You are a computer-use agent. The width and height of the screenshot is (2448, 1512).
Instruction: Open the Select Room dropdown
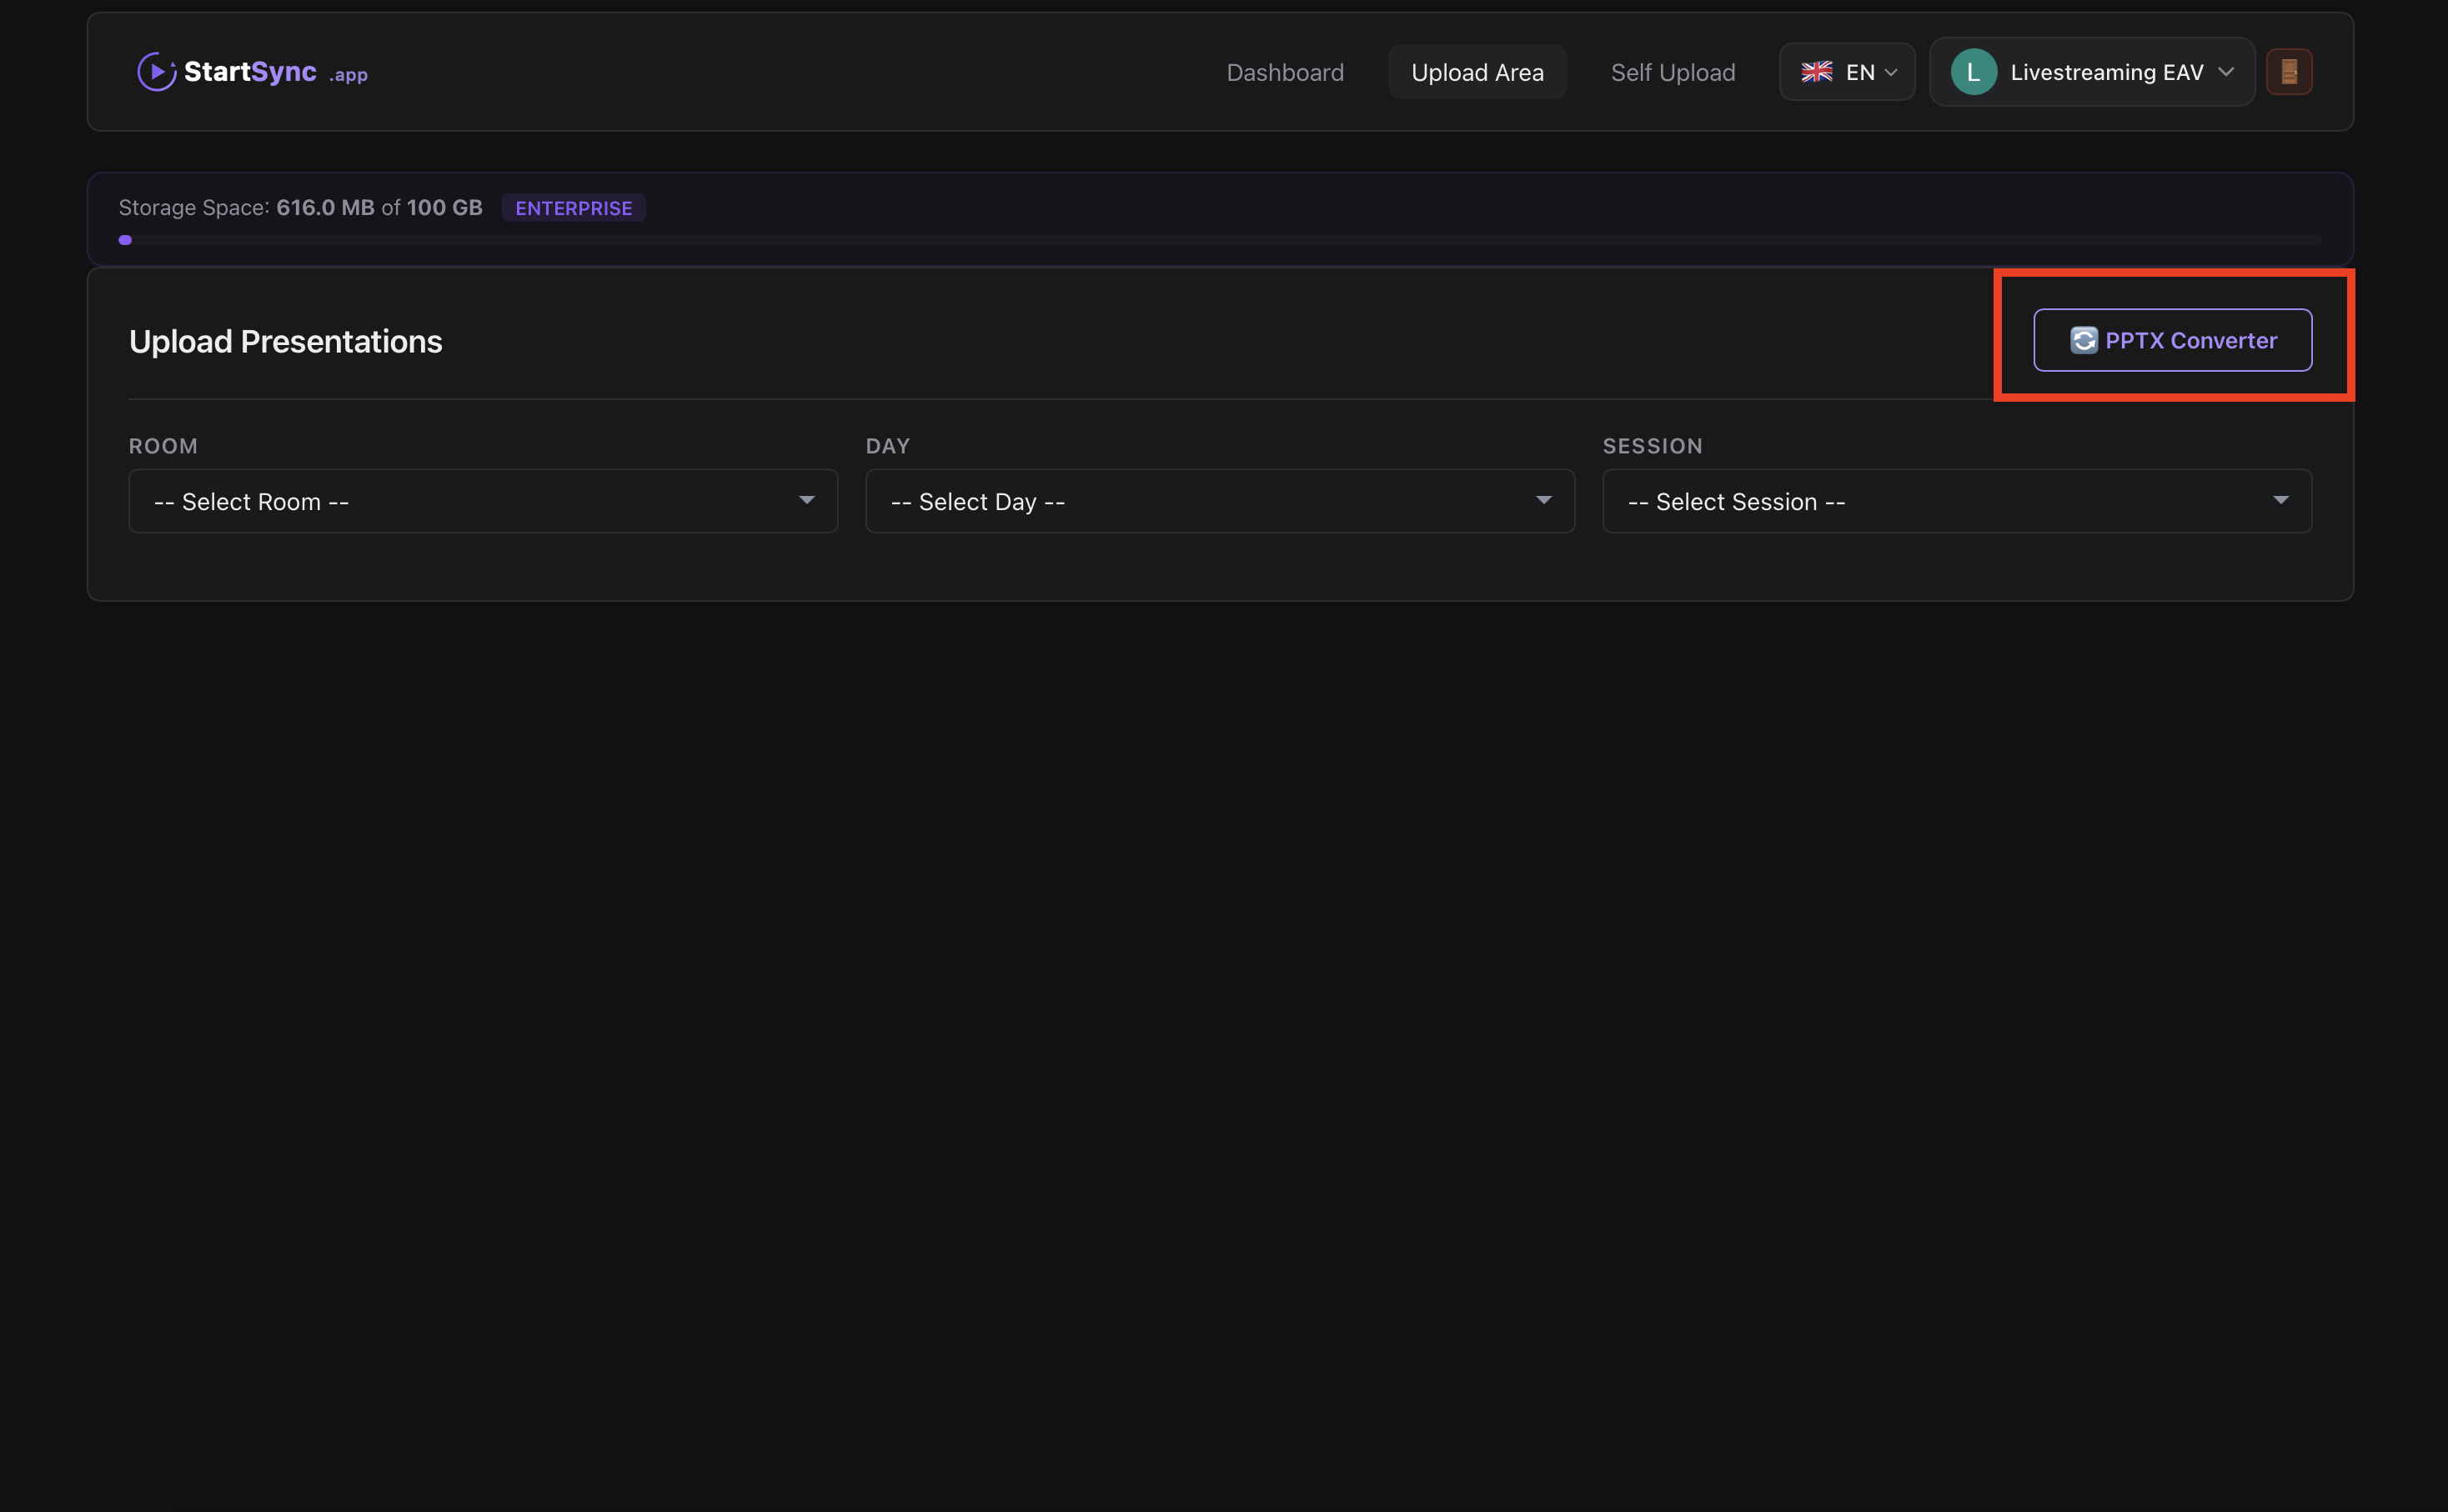pyautogui.click(x=483, y=501)
